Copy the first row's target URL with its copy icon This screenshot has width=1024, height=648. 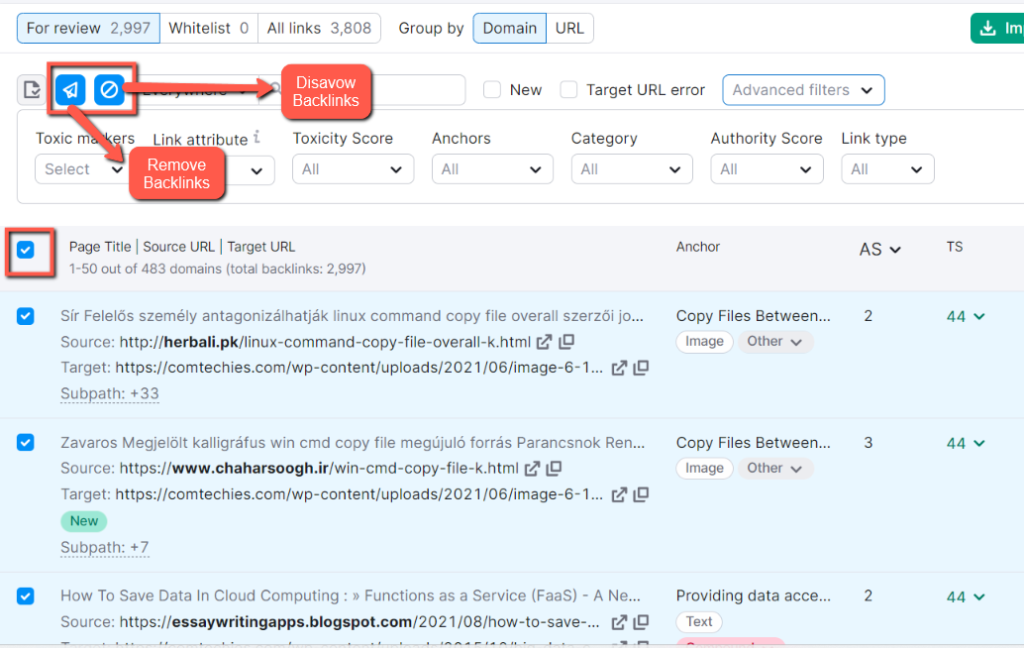click(641, 370)
